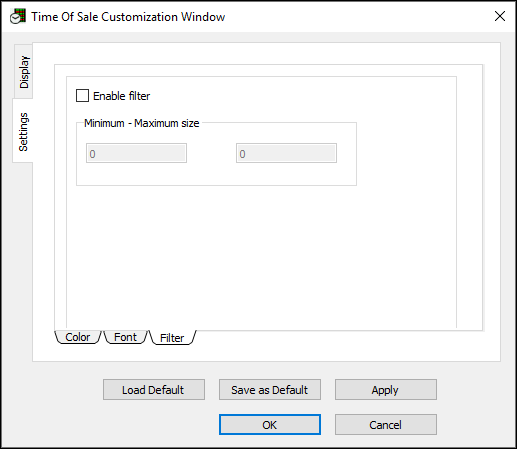Click the maximum size input field
517x449 pixels.
[x=286, y=153]
